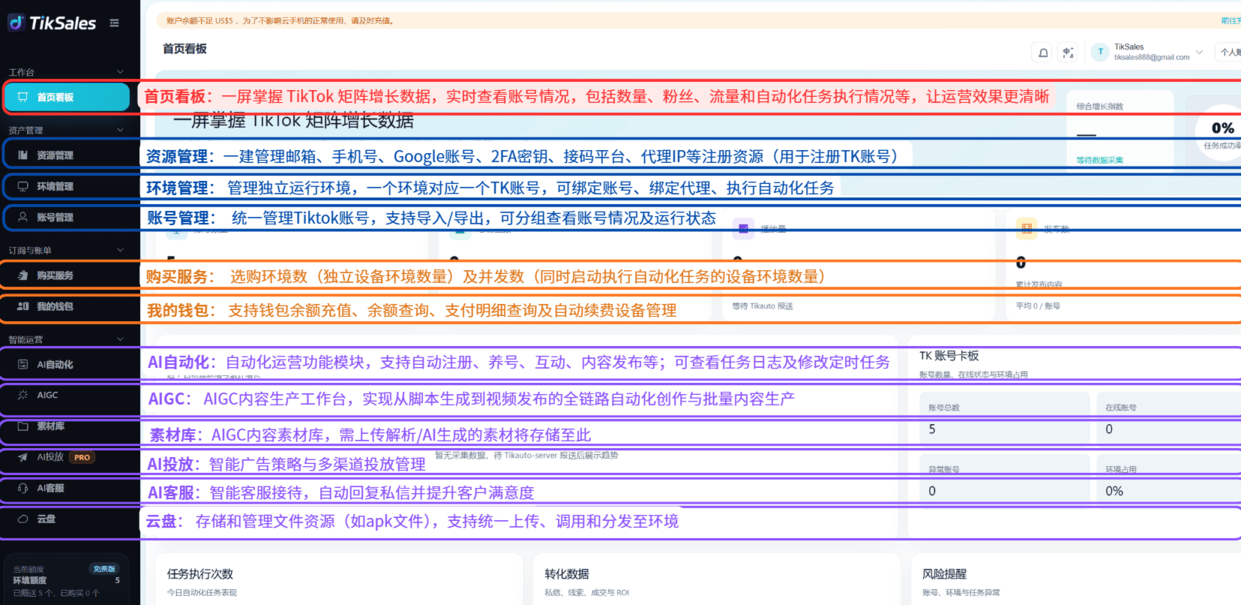1241x605 pixels.
Task: Click the 综合增长指数 label
Action: [1100, 106]
